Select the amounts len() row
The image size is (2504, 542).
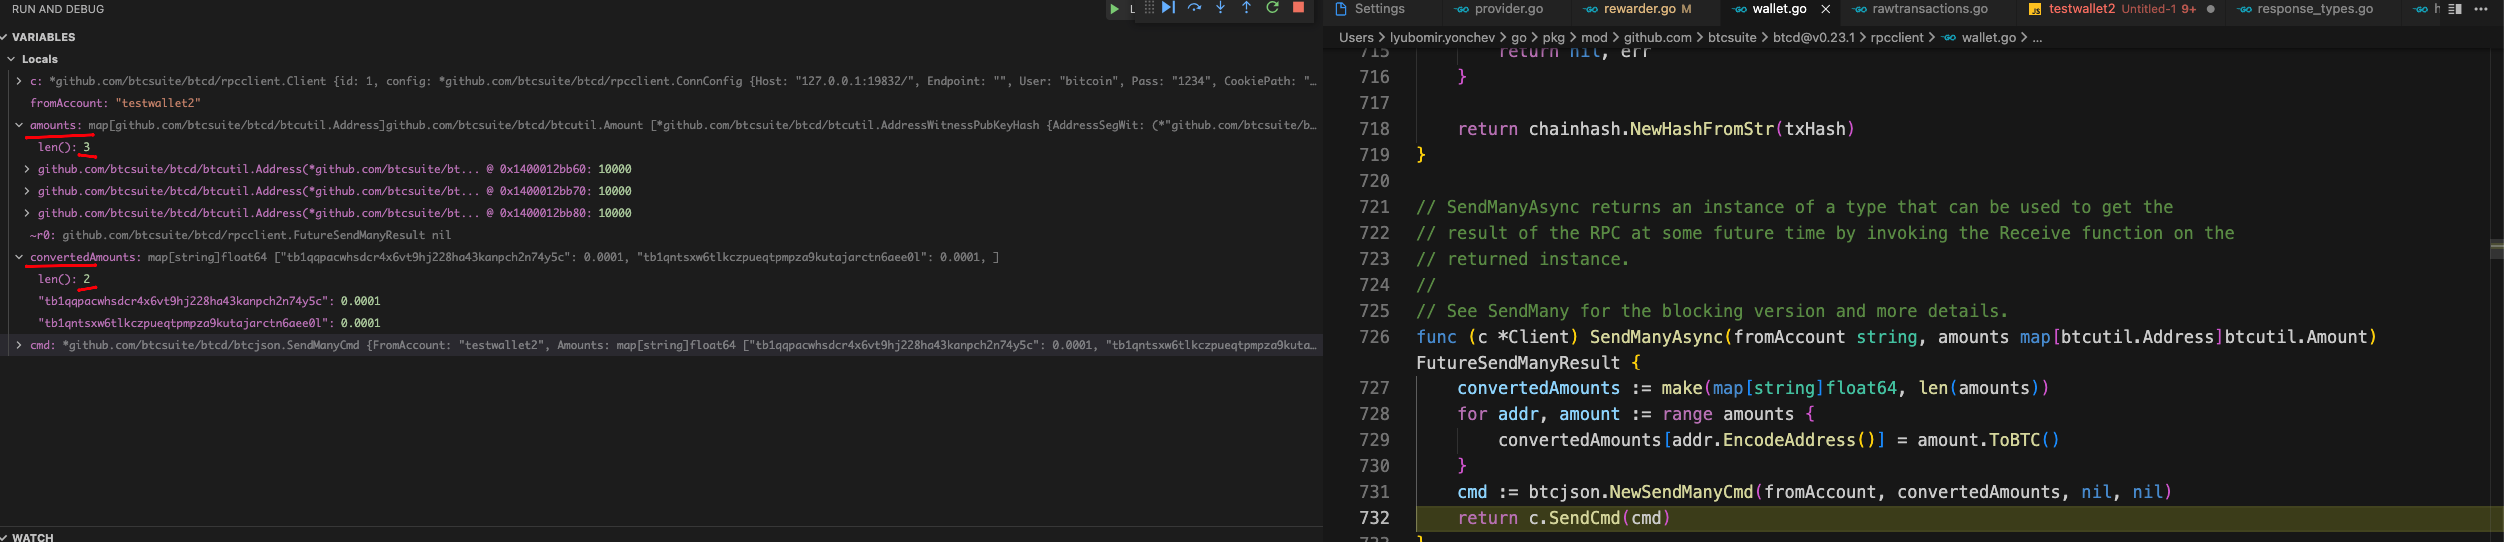(661, 147)
